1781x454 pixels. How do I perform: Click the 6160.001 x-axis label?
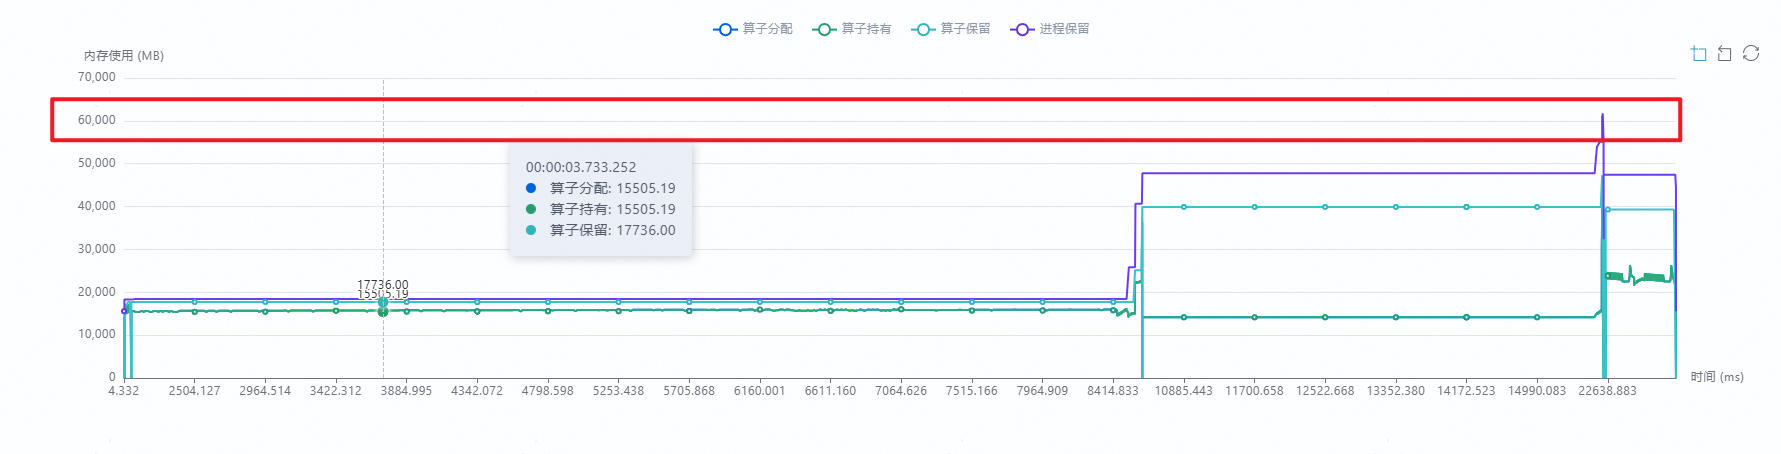(x=760, y=391)
